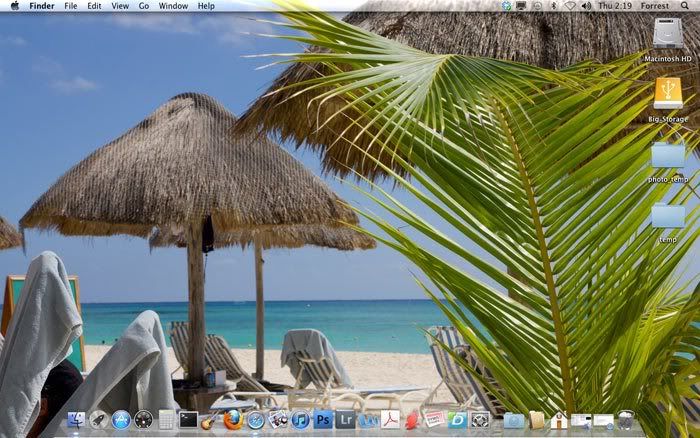Launch Firefox browser from the Dock
This screenshot has height=438, width=700.
(233, 420)
